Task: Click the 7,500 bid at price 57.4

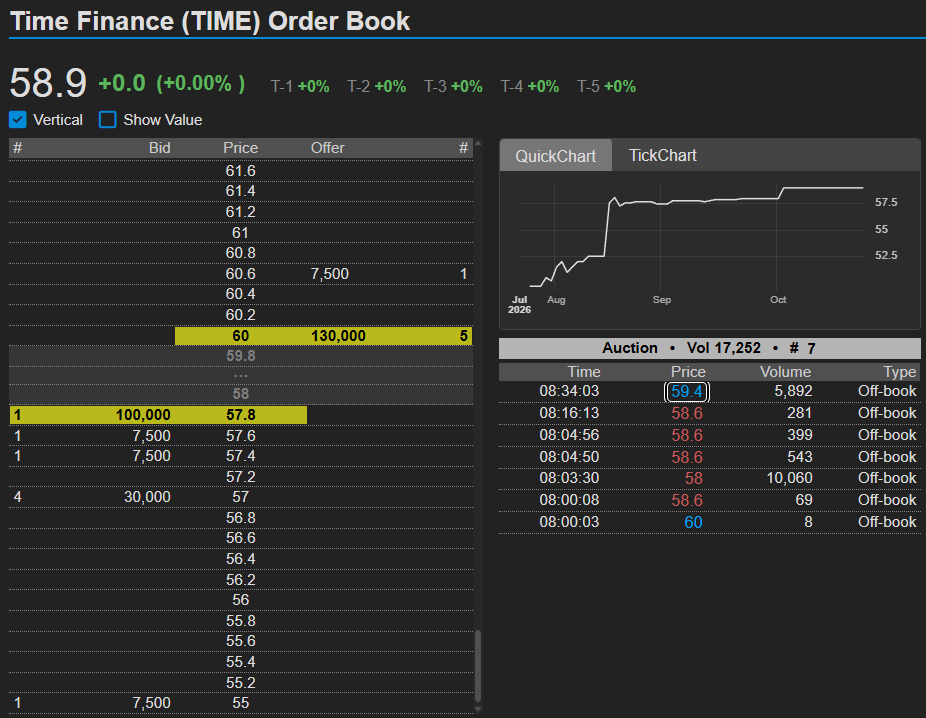Action: pyautogui.click(x=152, y=456)
